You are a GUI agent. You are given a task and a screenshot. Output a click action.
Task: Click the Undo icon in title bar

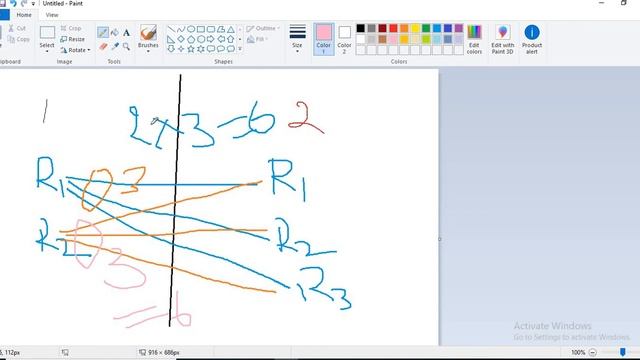tap(13, 3)
